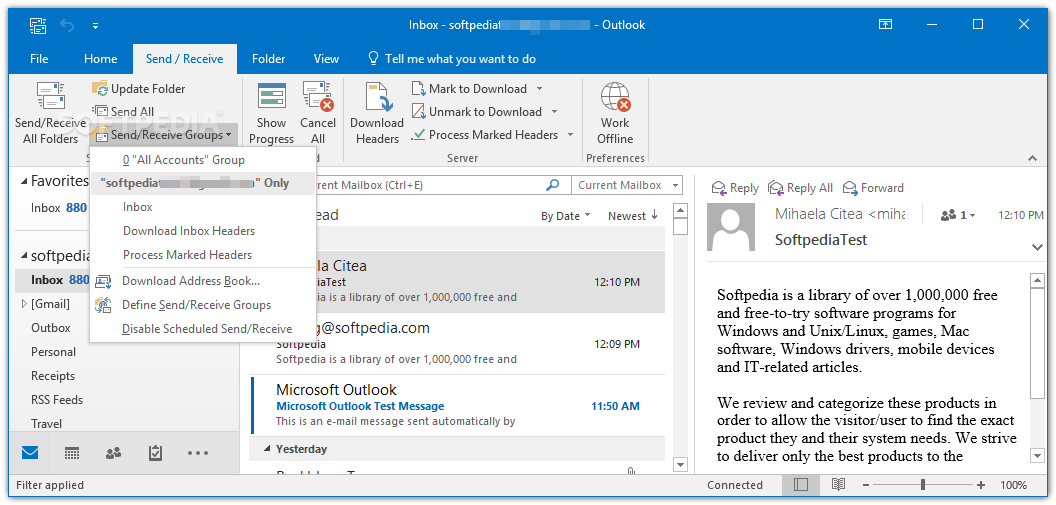Viewport: 1056px width, 505px height.
Task: Open the Microsoft Outlook Test Message
Action: point(457,406)
